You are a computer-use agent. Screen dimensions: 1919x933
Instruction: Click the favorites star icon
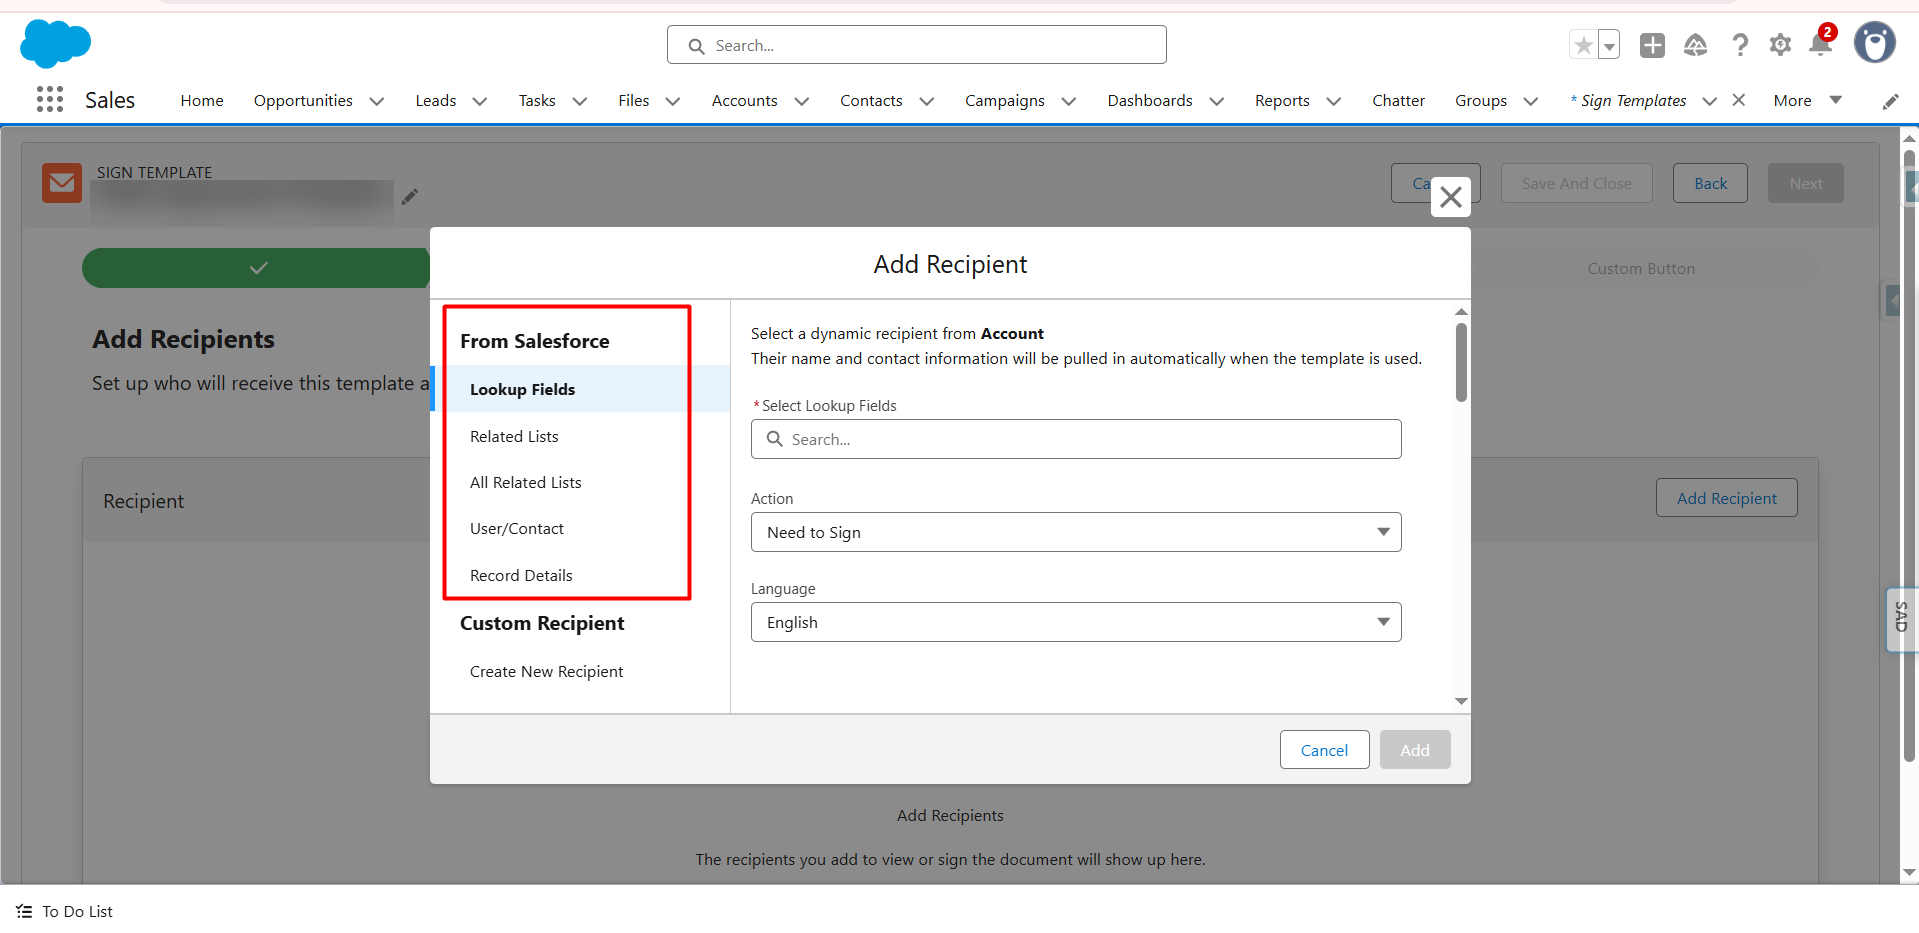click(x=1583, y=45)
